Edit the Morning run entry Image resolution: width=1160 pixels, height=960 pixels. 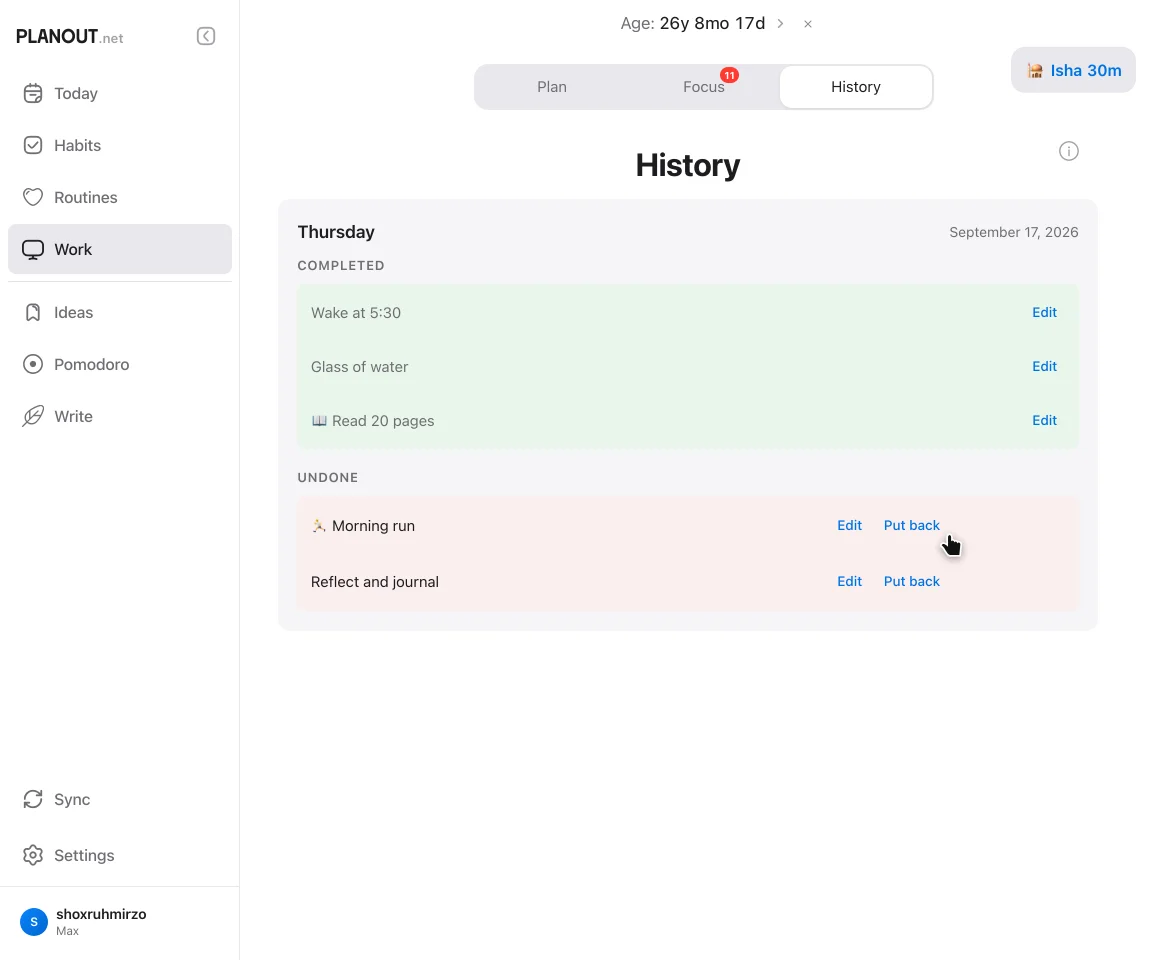849,525
